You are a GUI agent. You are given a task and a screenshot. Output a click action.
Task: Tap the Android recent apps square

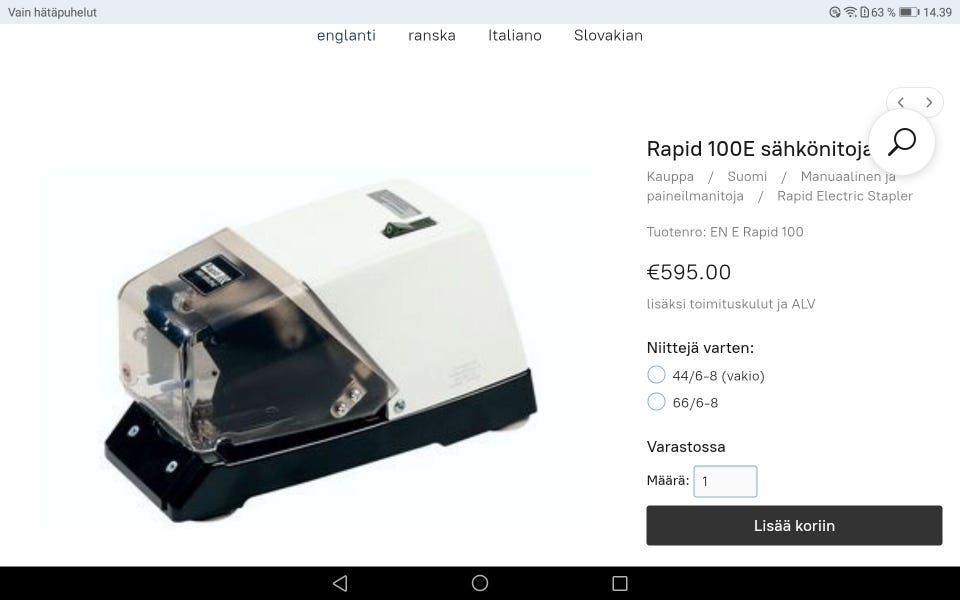click(x=620, y=583)
